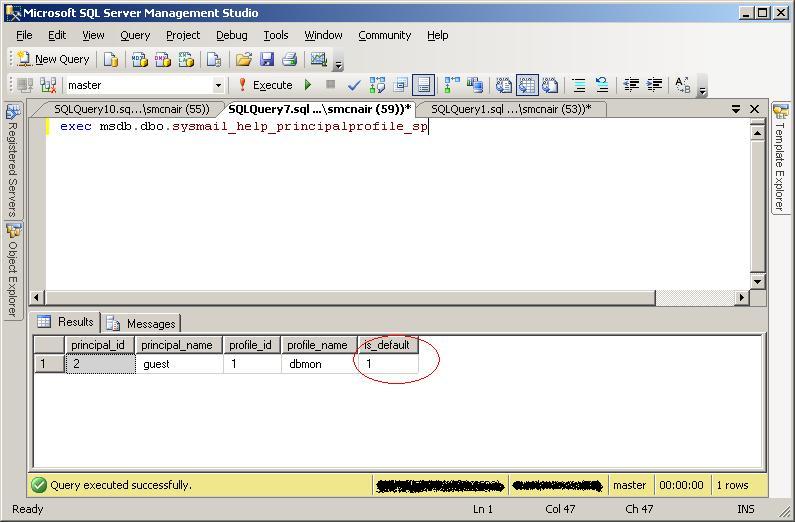Screen dimensions: 795x522
Task: Expand standard toolbar options overflow arrow
Action: click(x=338, y=65)
